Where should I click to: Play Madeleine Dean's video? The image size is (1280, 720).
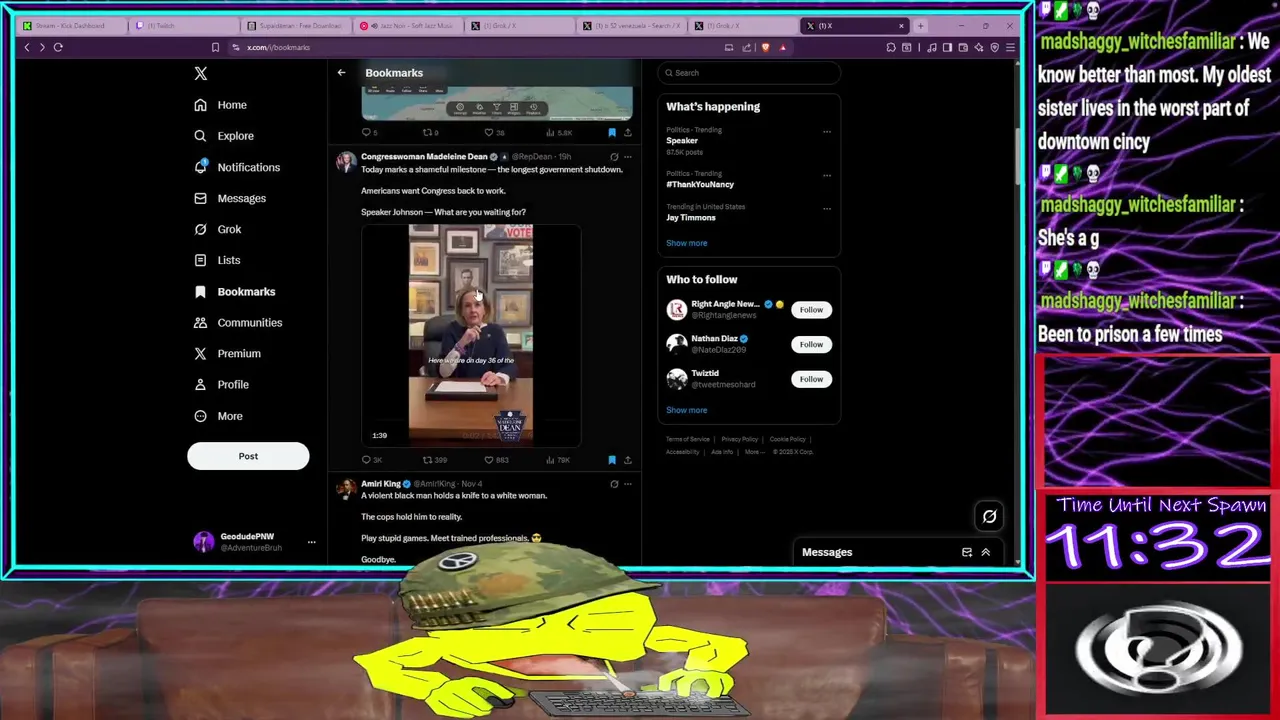click(471, 335)
